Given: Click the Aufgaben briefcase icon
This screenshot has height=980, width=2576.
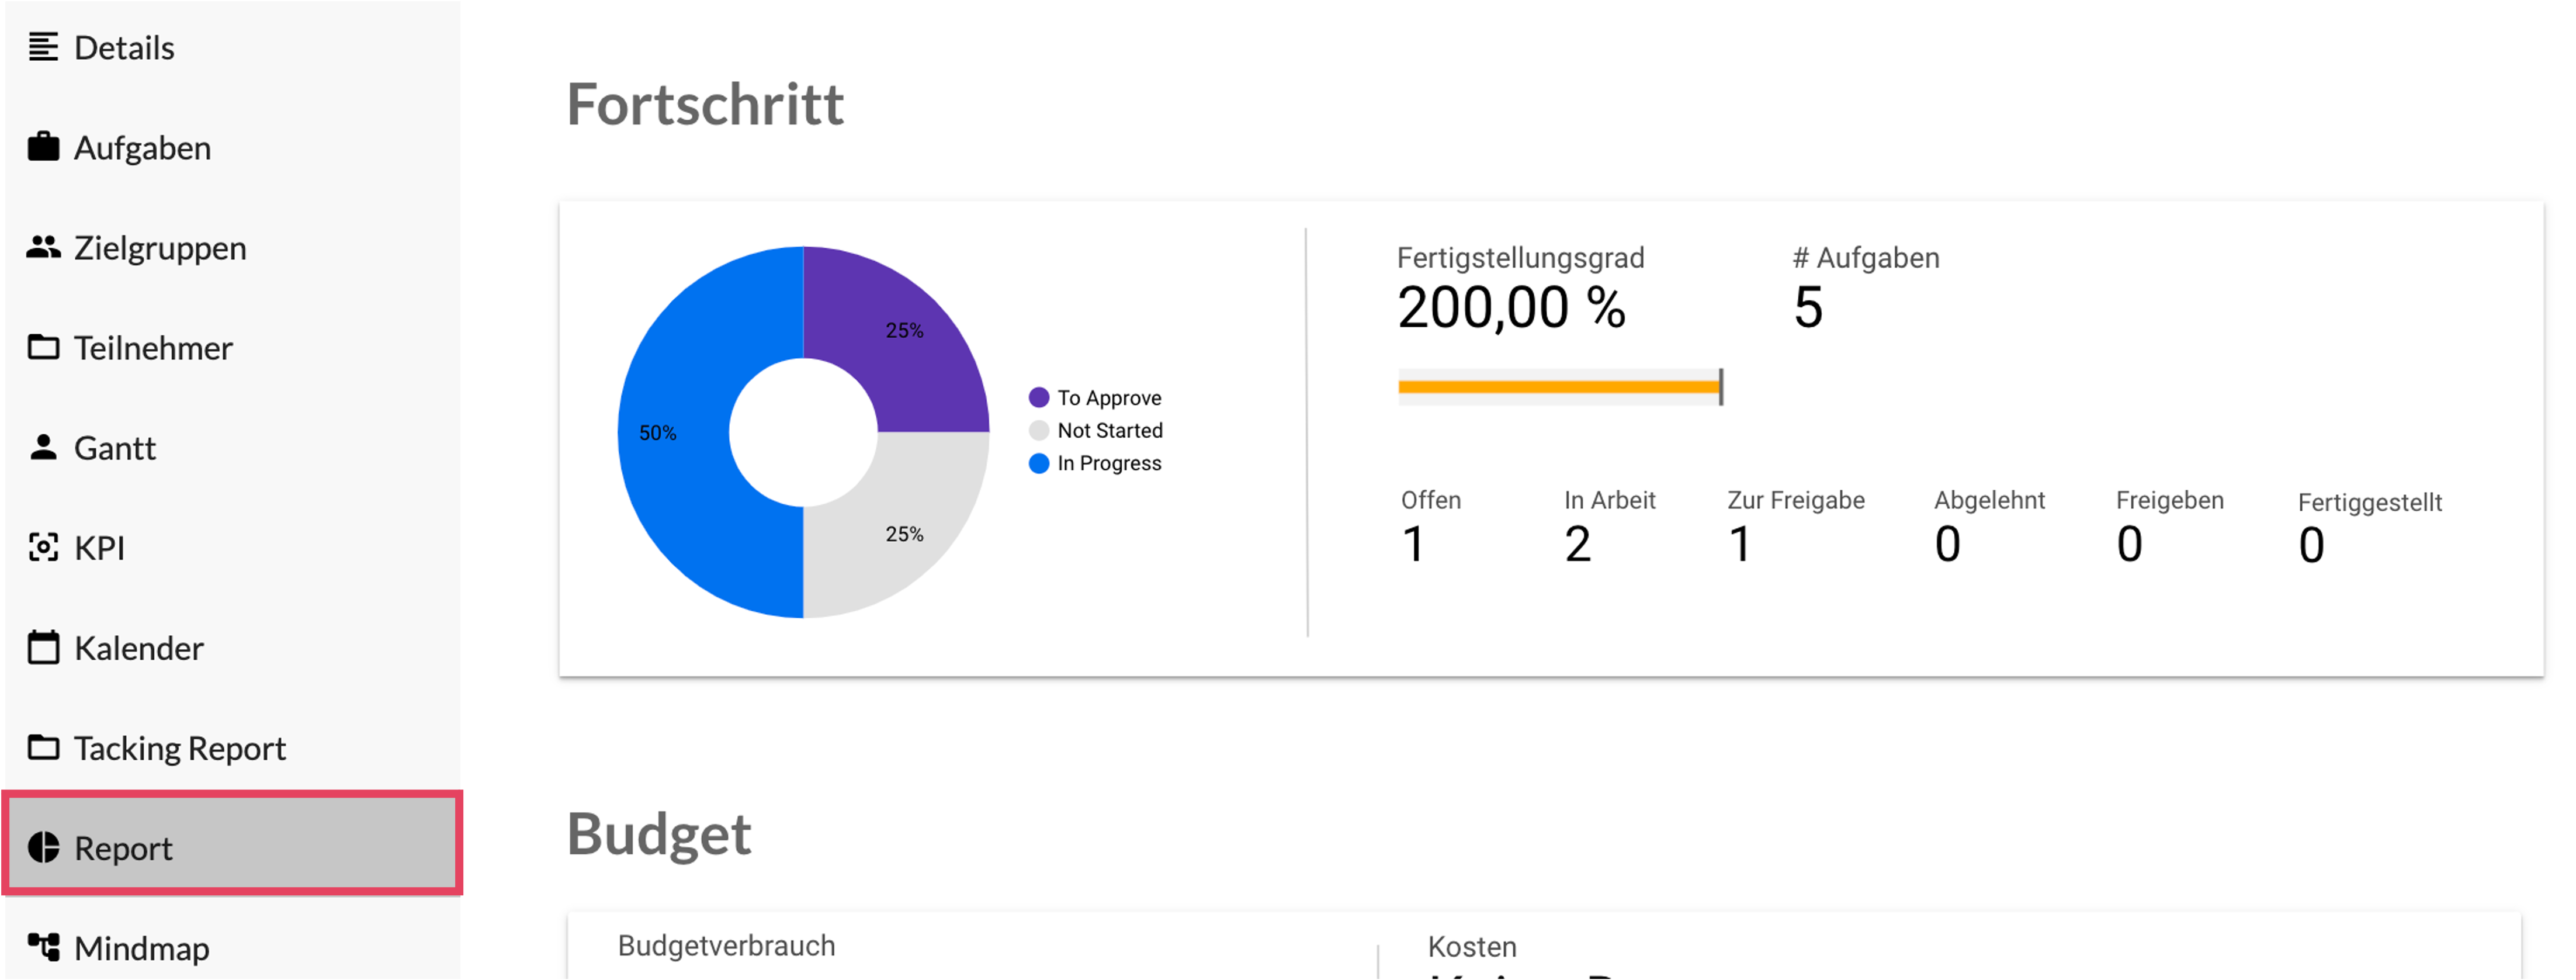Looking at the screenshot, I should pyautogui.click(x=43, y=147).
